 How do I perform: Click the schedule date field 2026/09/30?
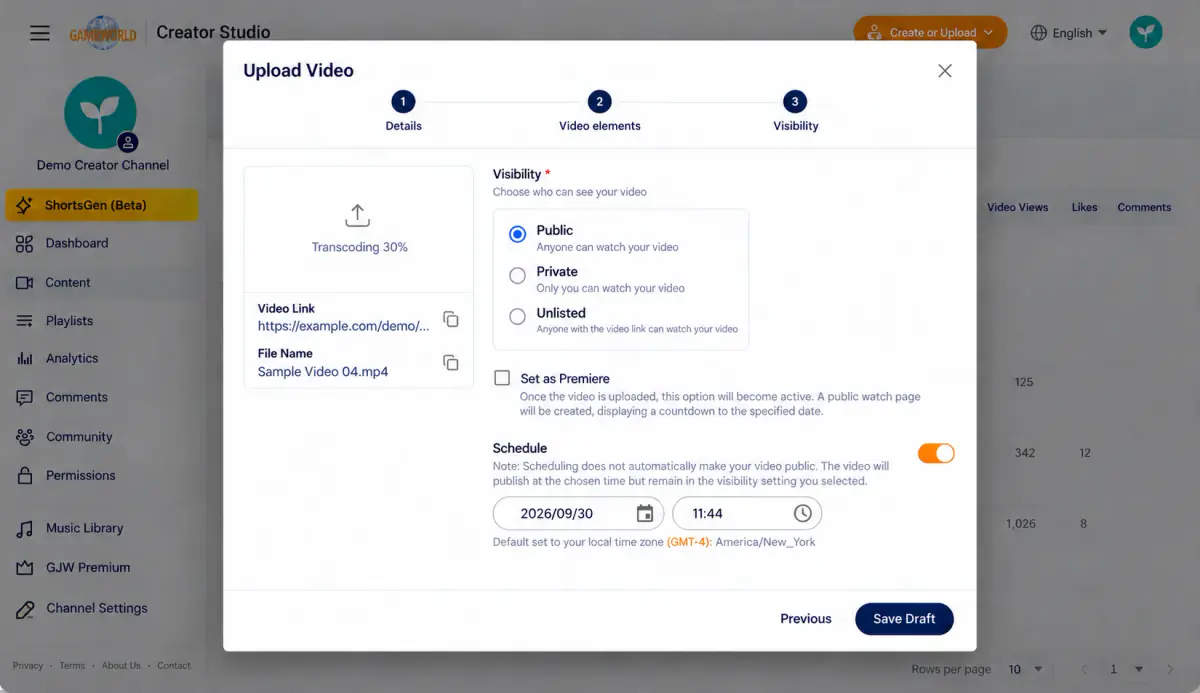[x=578, y=513]
